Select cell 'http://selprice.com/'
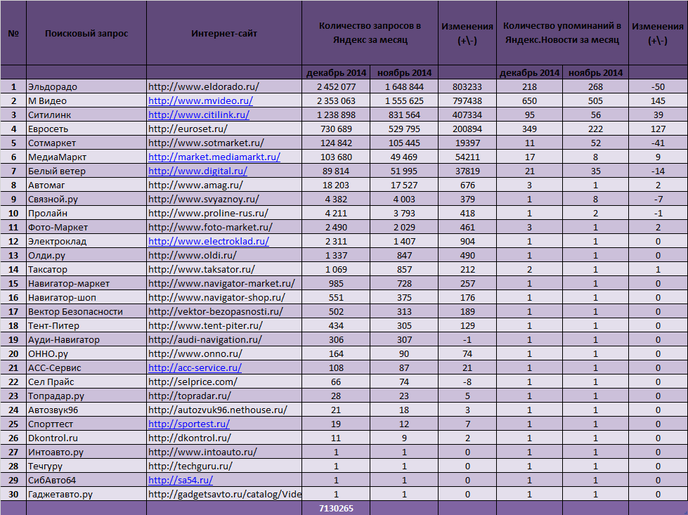The image size is (688, 515). coord(224,382)
